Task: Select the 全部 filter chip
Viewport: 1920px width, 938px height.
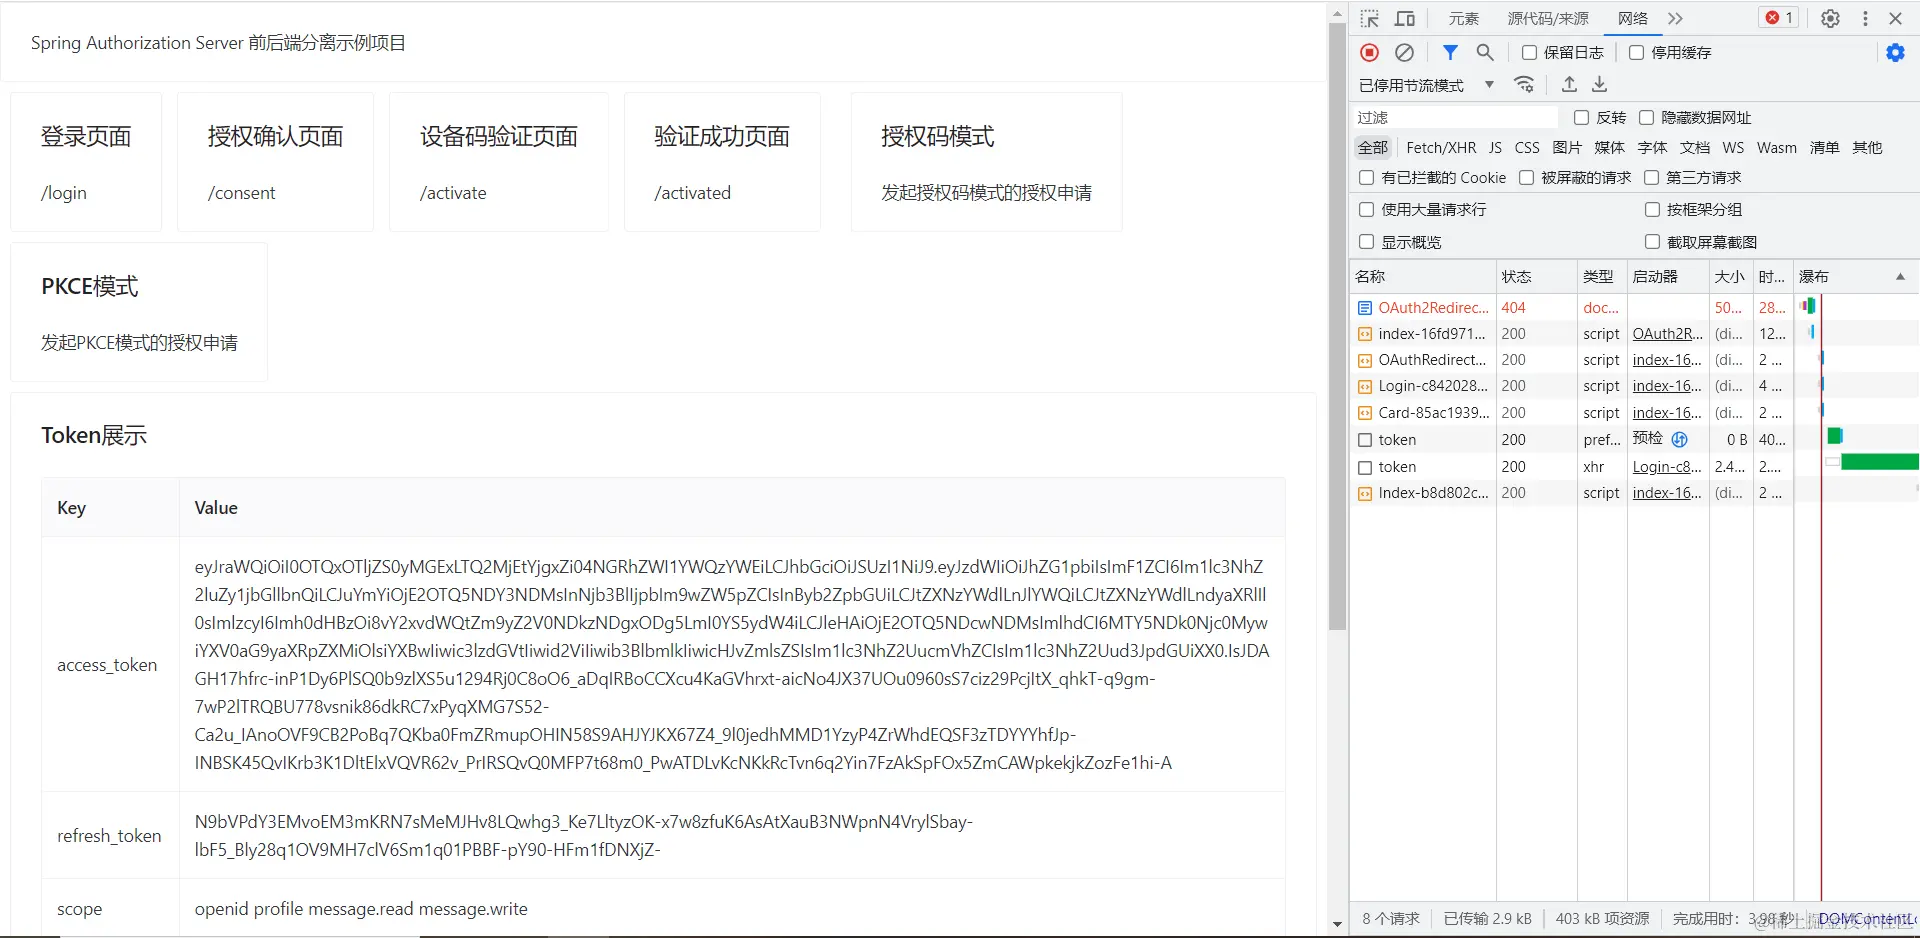Action: coord(1373,147)
